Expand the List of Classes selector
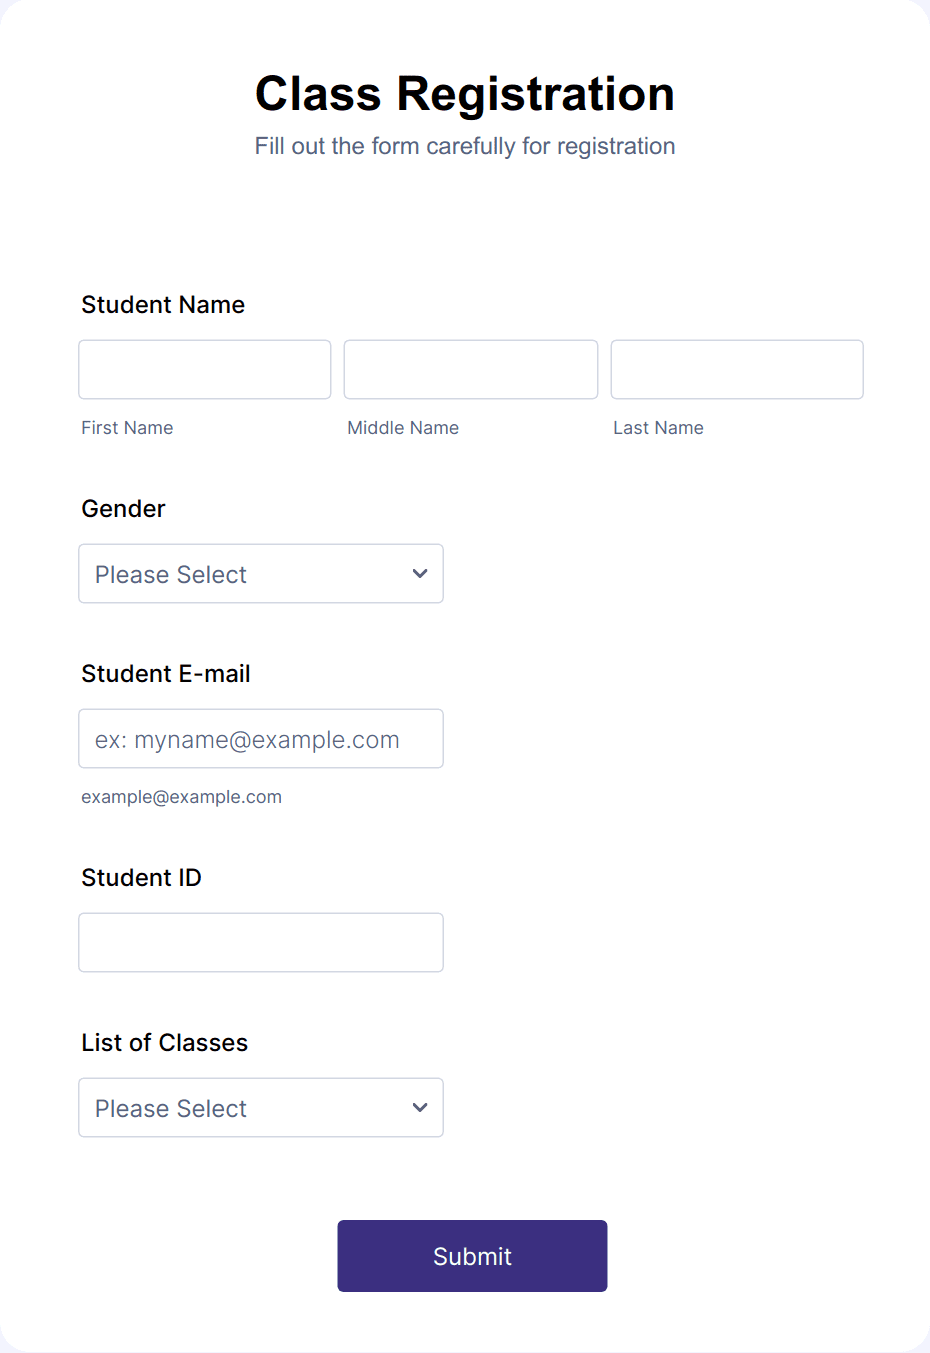 [260, 1107]
